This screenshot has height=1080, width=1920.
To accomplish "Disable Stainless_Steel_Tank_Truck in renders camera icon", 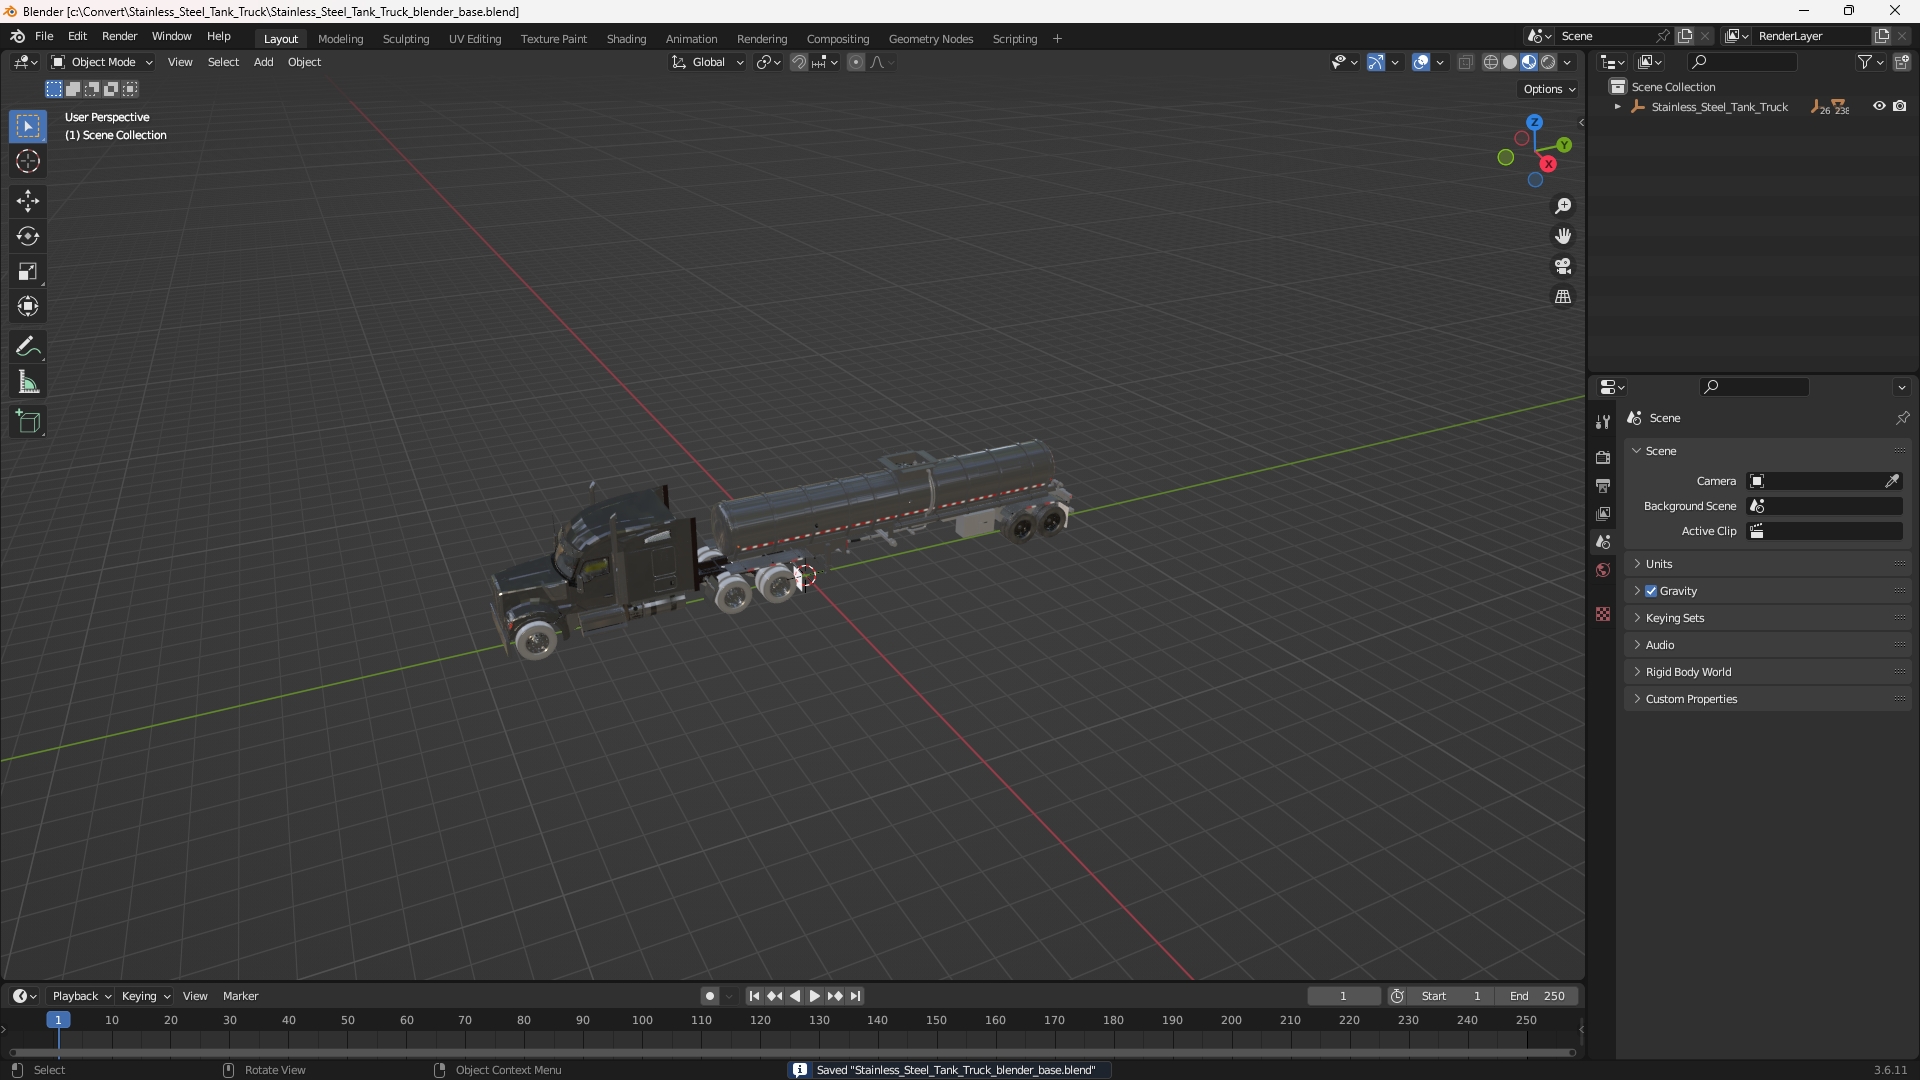I will click(1900, 106).
